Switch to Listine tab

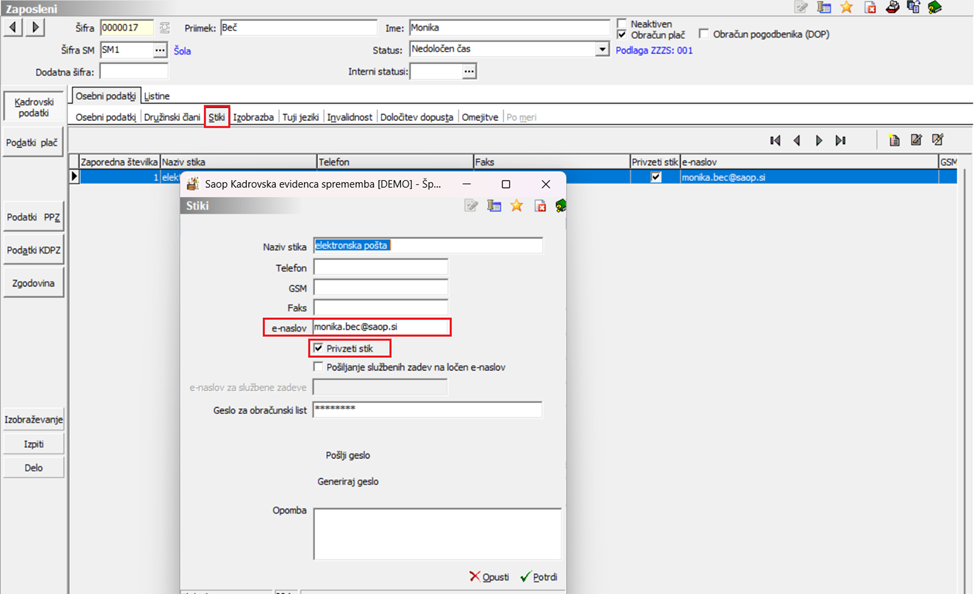point(157,96)
